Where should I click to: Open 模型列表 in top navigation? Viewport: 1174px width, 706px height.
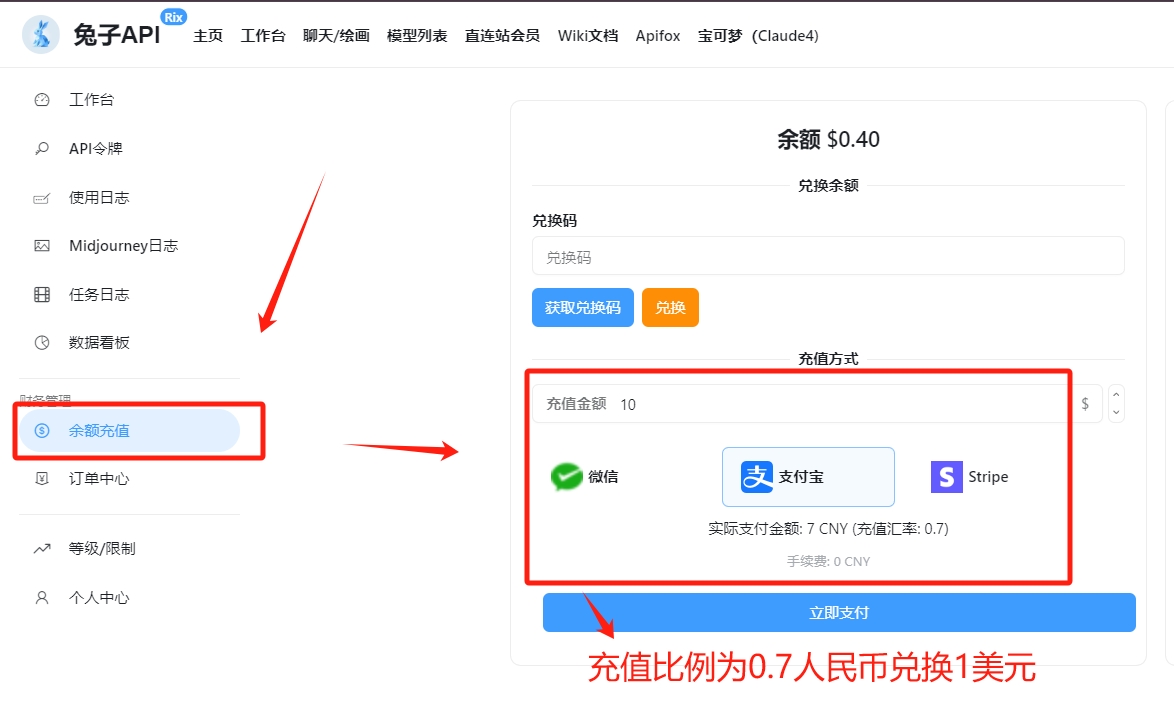(x=417, y=36)
